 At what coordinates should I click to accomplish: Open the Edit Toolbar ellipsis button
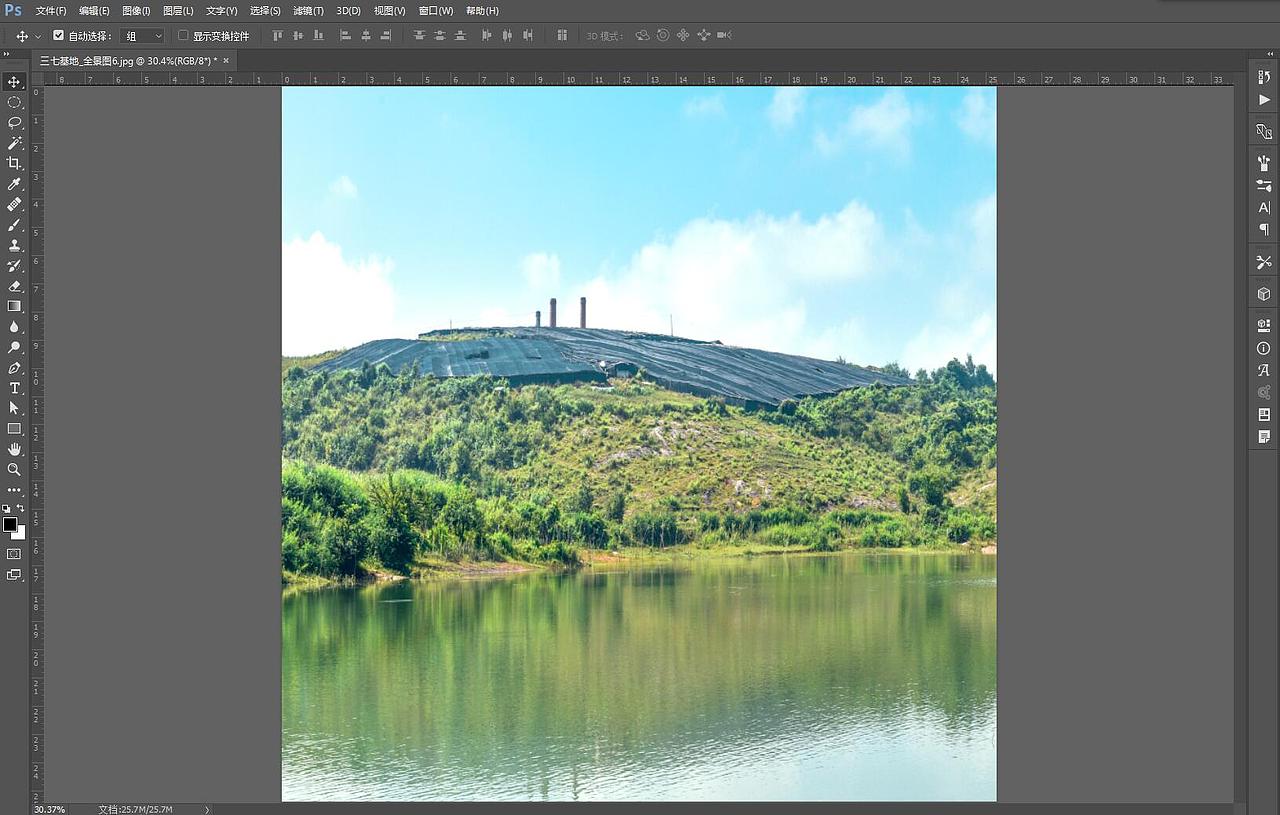pyautogui.click(x=14, y=490)
